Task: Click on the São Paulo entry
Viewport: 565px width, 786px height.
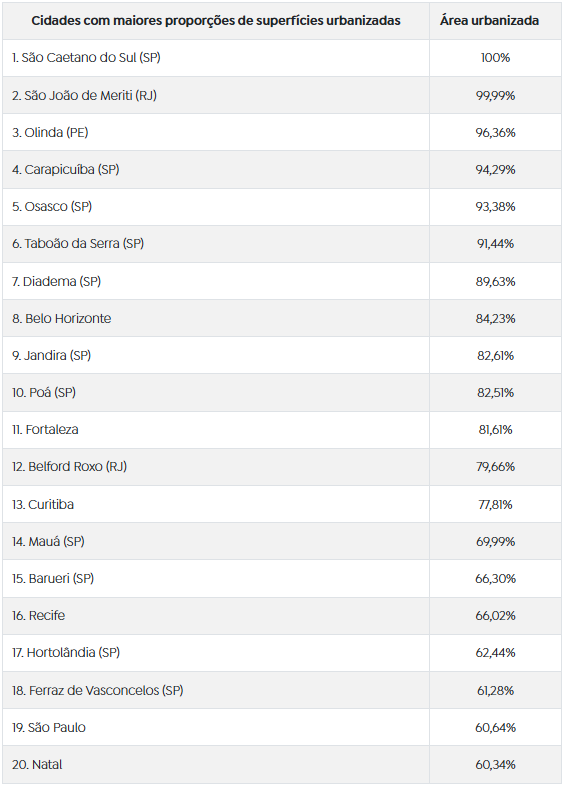Action: click(49, 727)
